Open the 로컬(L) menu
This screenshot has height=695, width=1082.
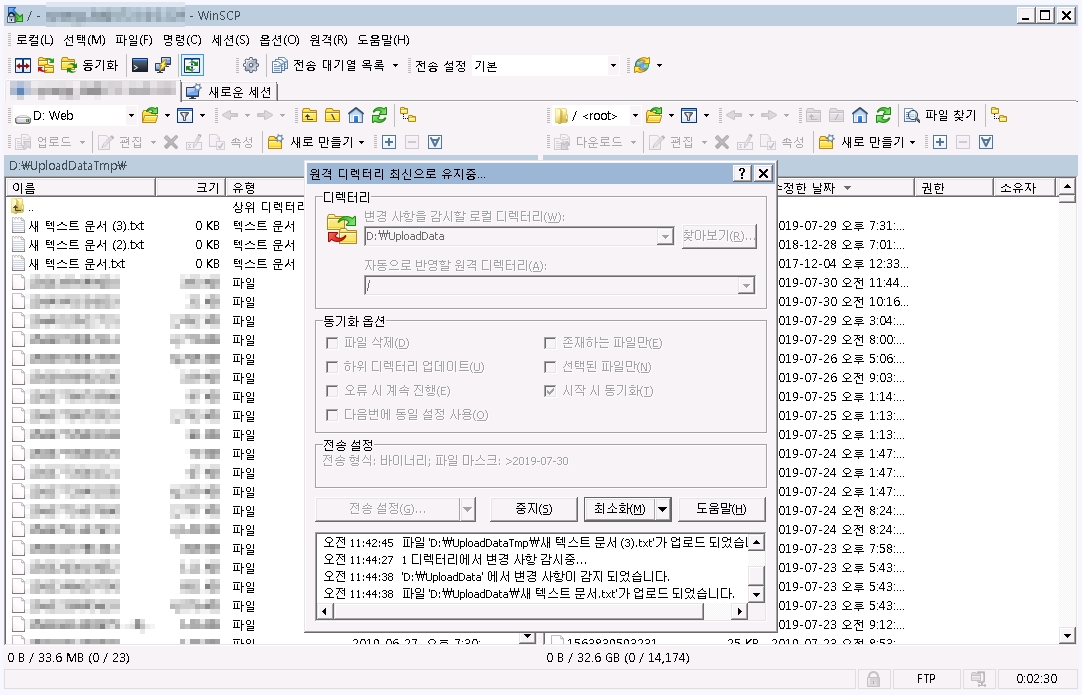click(35, 40)
